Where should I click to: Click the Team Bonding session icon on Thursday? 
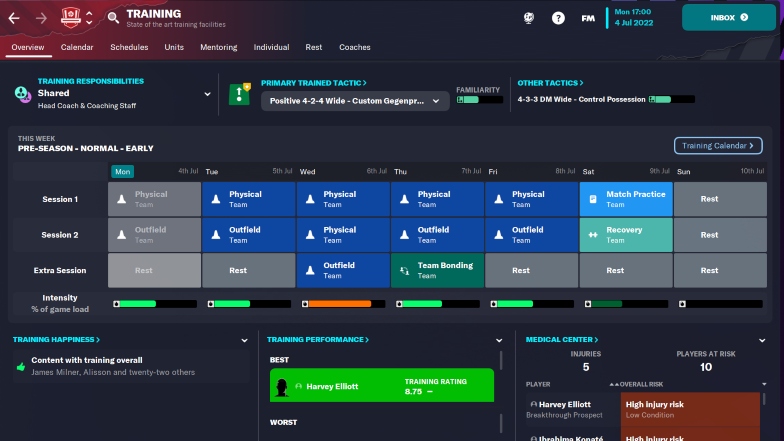click(405, 271)
